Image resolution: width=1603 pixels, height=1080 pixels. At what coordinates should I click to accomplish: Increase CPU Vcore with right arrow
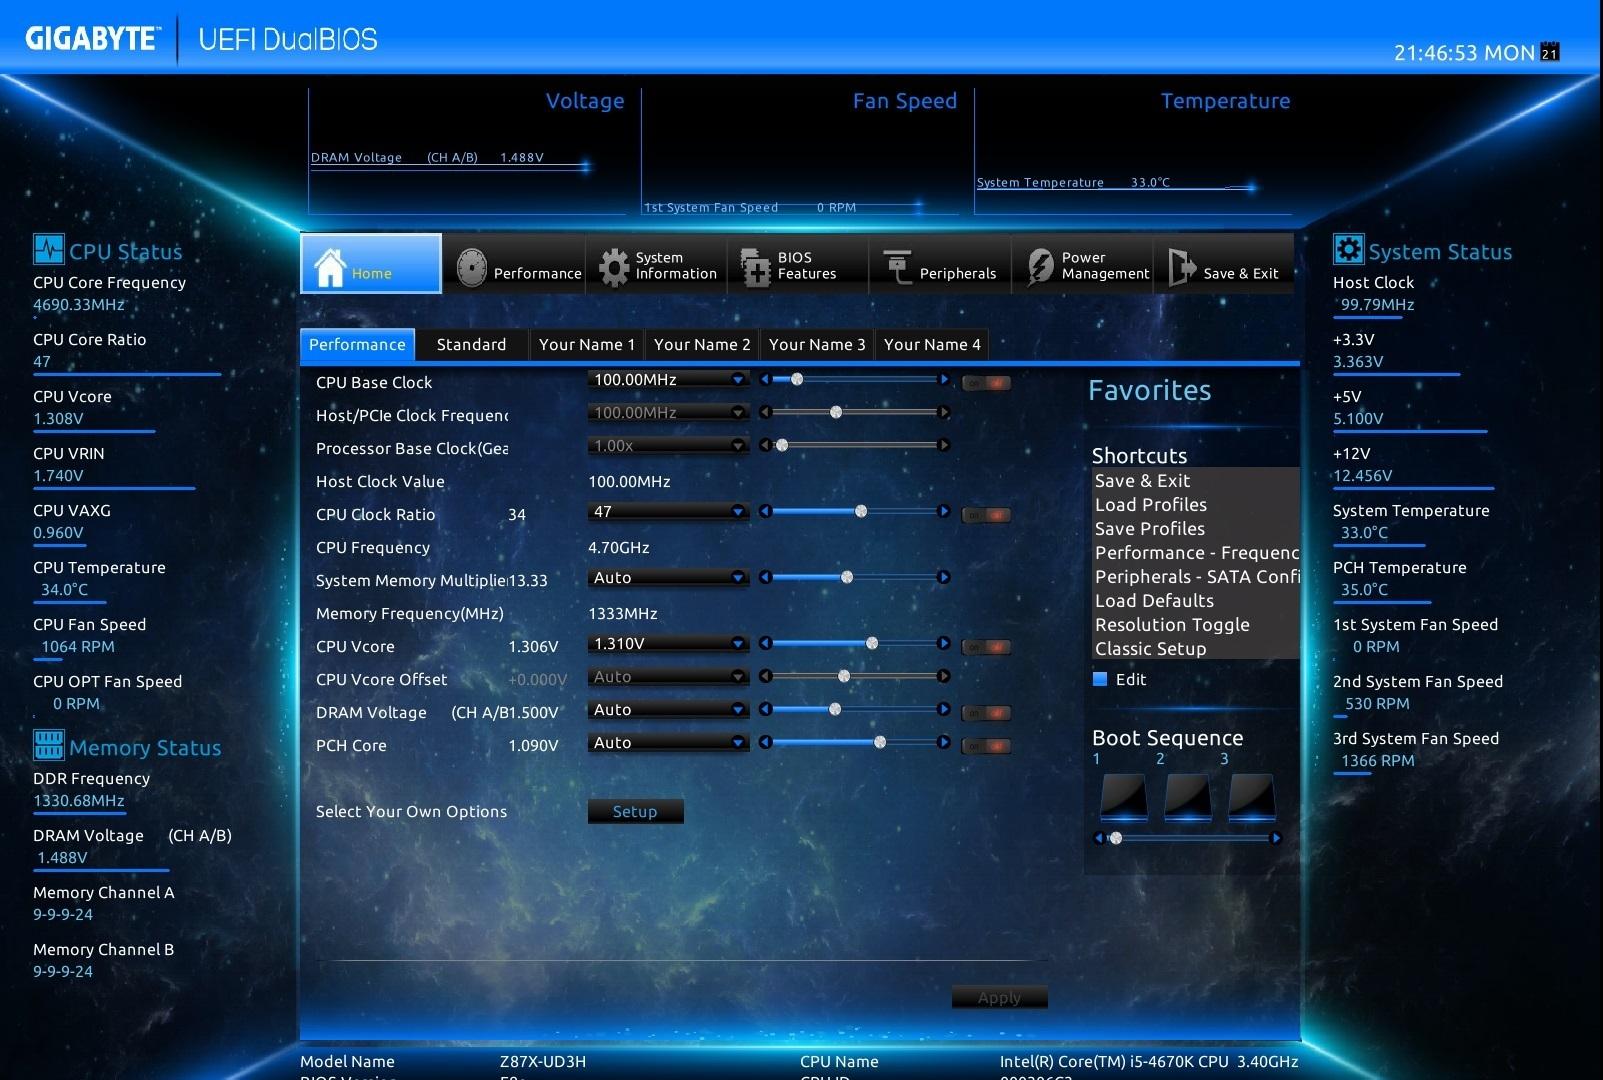[x=943, y=643]
